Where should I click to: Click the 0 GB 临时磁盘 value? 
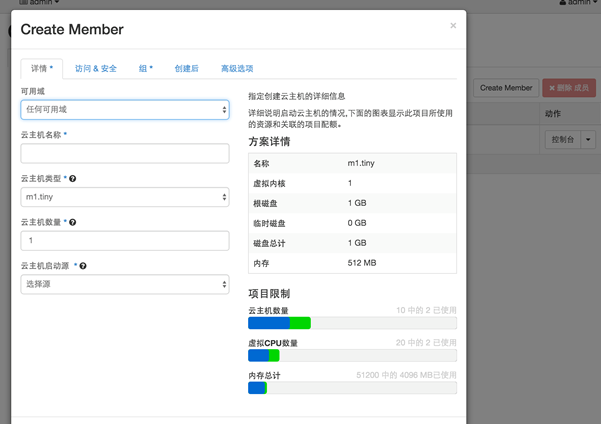[357, 223]
